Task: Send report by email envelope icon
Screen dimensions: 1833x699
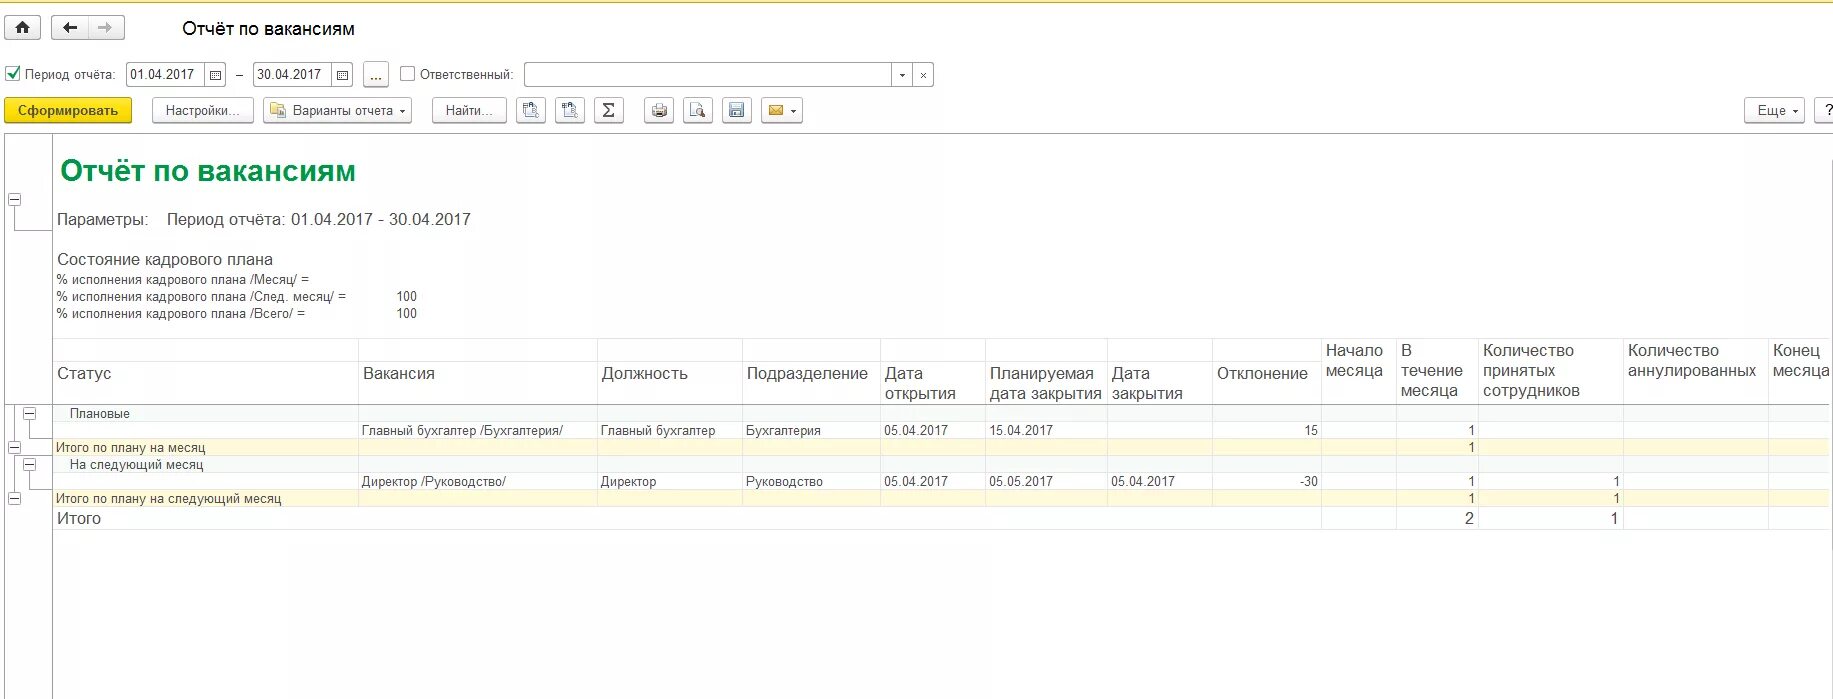Action: coord(782,110)
